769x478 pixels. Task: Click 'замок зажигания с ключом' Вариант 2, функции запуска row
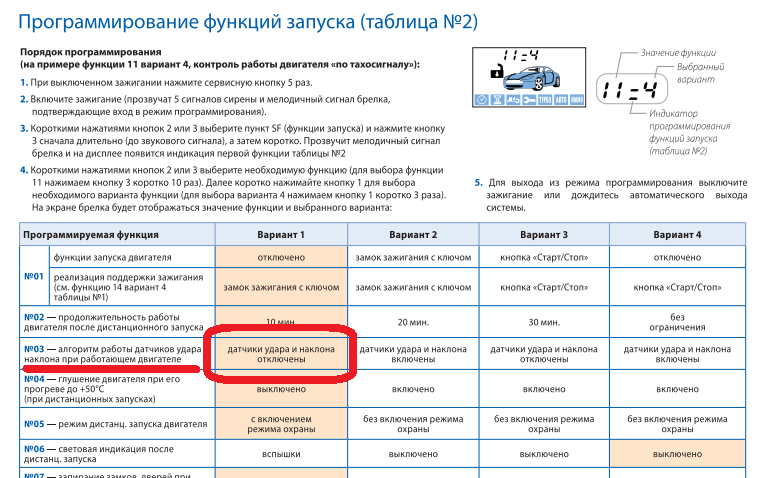pos(413,257)
